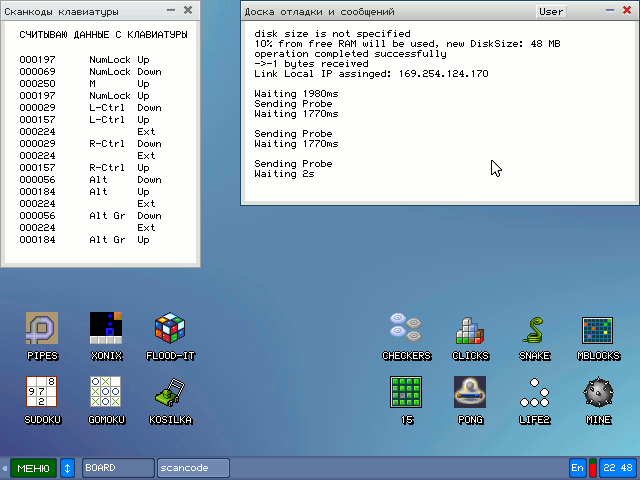Open the CHECKERS game icon
This screenshot has width=640, height=480.
[x=406, y=329]
